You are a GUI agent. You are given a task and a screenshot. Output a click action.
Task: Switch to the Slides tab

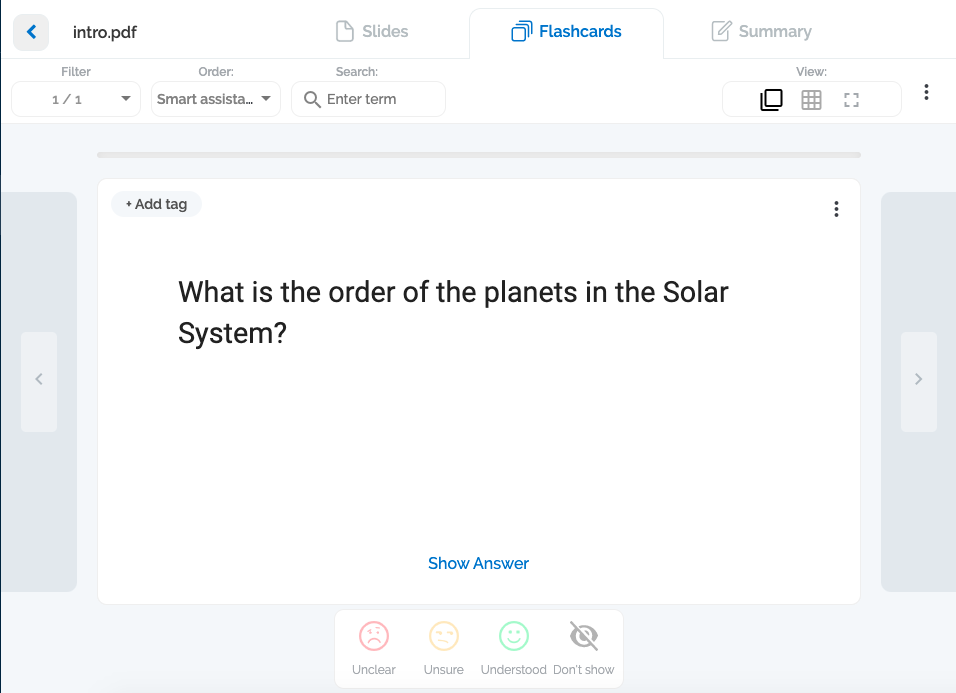[x=371, y=31]
